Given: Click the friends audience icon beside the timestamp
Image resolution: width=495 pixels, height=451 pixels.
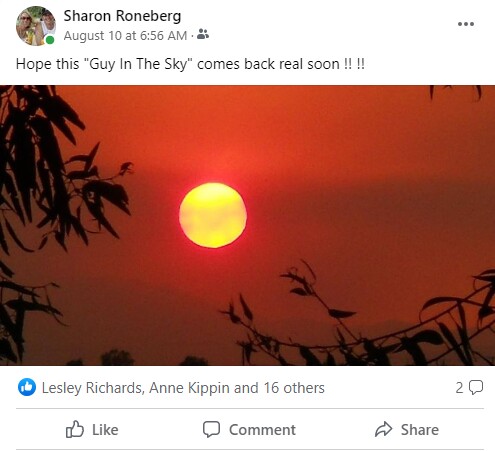Looking at the screenshot, I should (203, 34).
